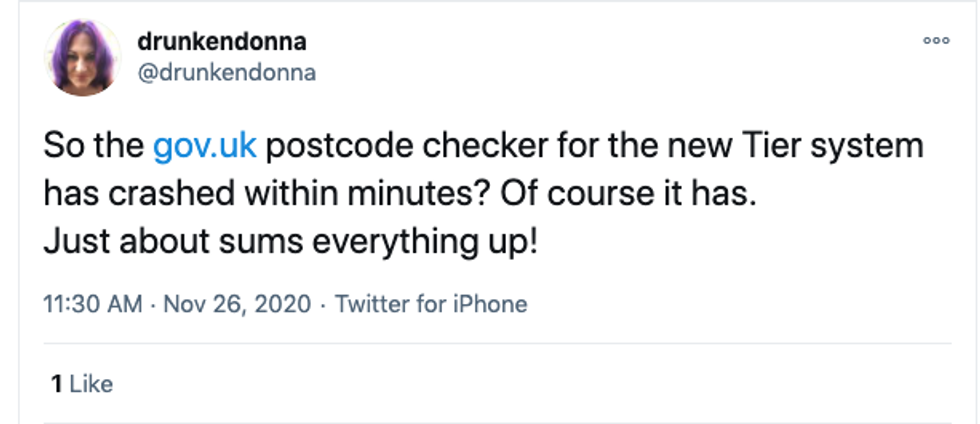Click the @drunkendonna handle

coord(226,72)
